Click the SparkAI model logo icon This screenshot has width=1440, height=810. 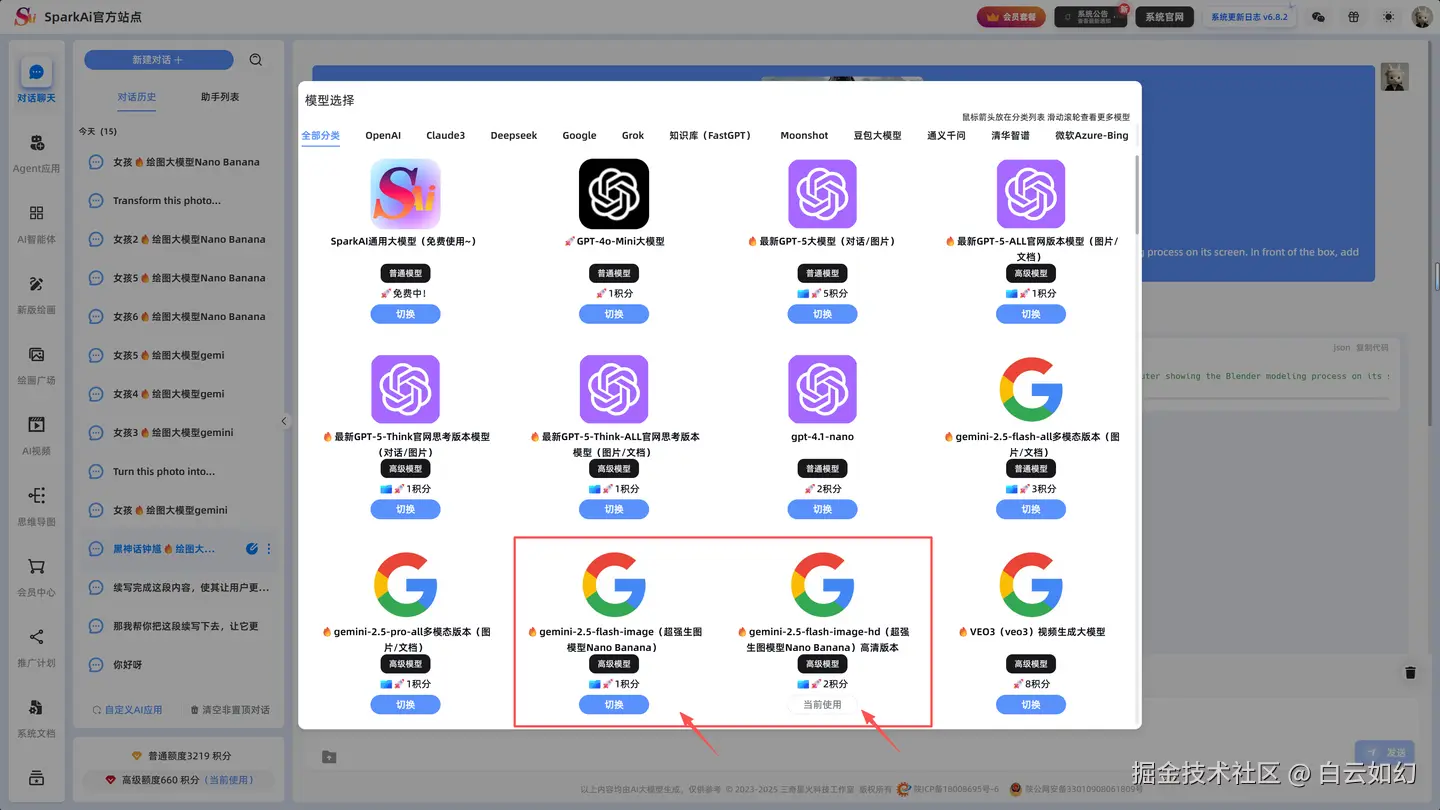tap(405, 194)
